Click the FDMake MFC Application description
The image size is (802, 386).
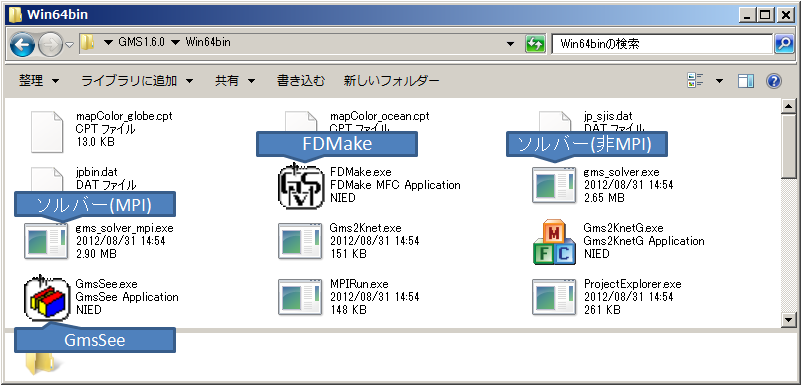point(395,185)
